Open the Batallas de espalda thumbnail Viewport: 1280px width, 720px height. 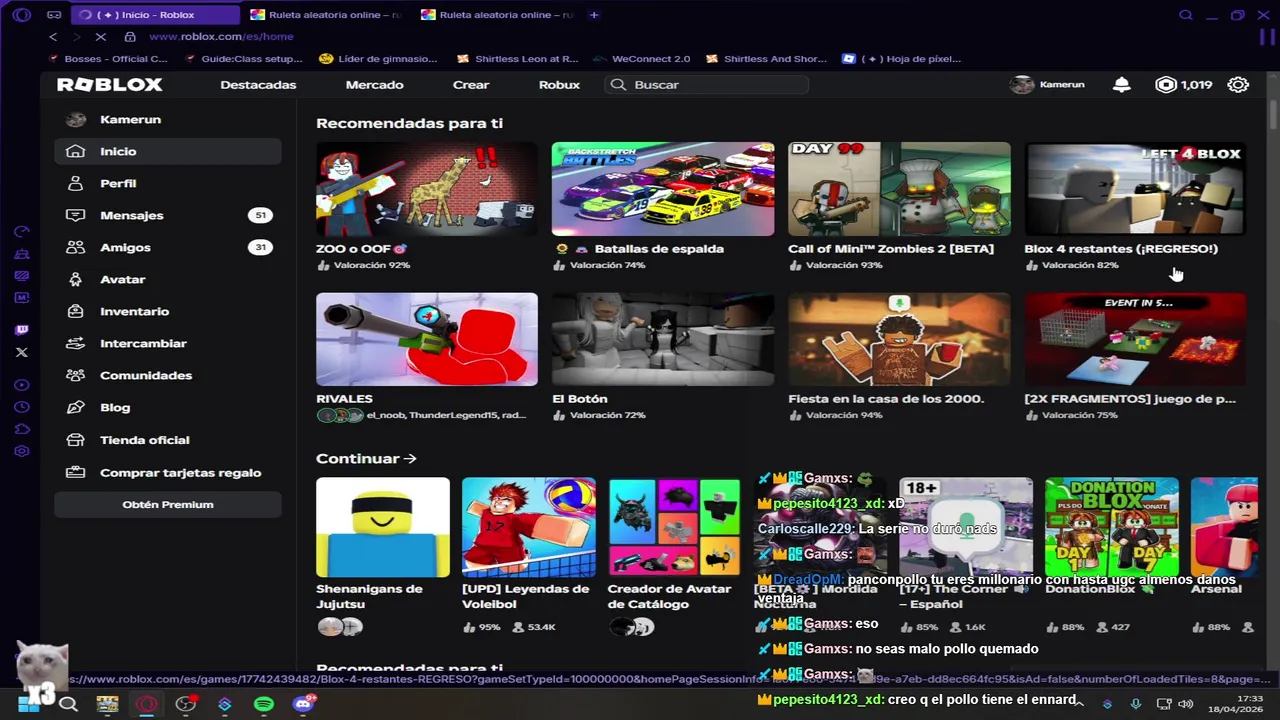coord(663,189)
